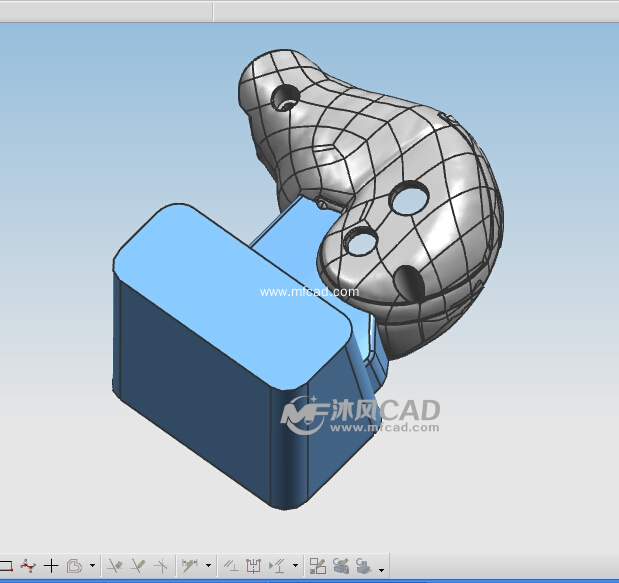Open dropdown next to offset curve tool
The height and width of the screenshot is (583, 619).
92,566
